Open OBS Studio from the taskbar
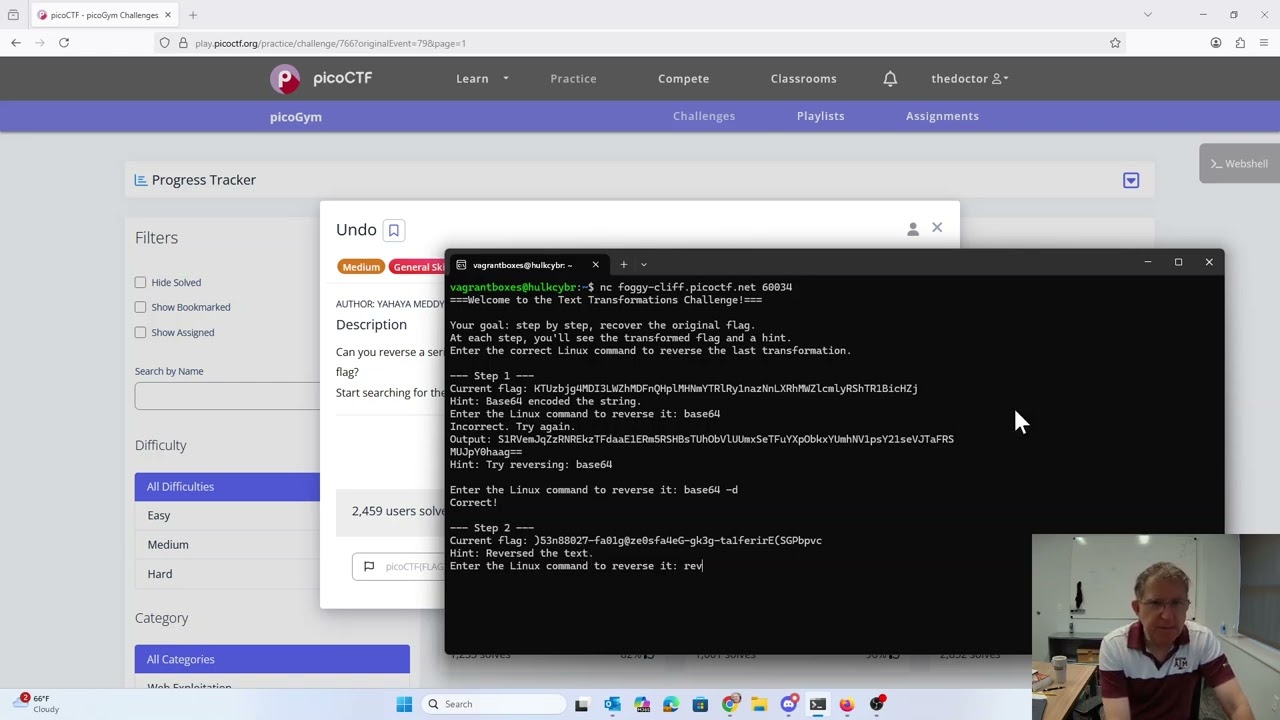The height and width of the screenshot is (720, 1280). (x=877, y=704)
